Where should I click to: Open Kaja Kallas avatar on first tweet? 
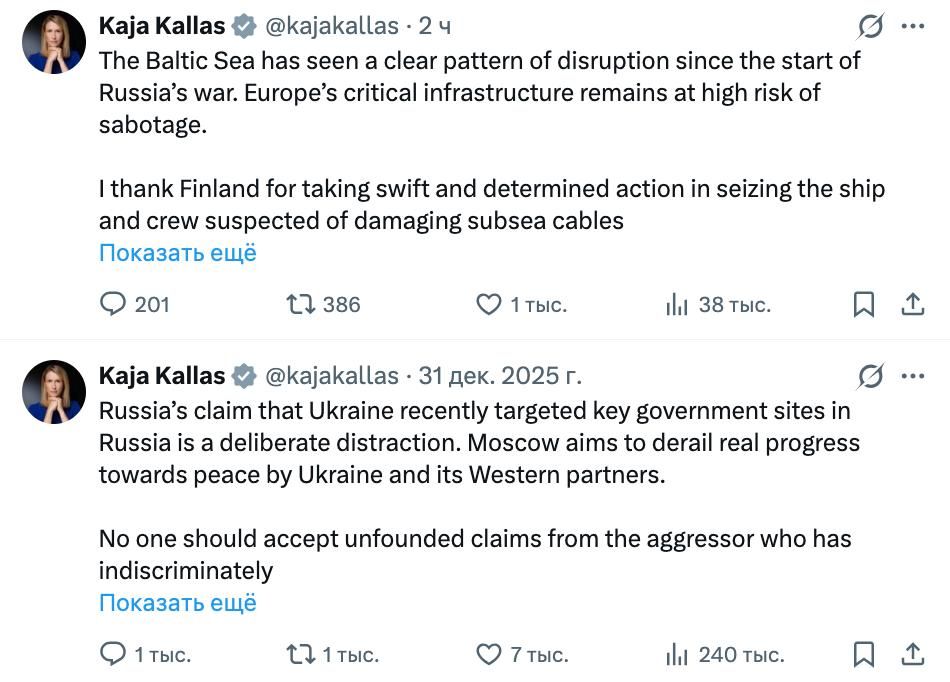pyautogui.click(x=54, y=42)
